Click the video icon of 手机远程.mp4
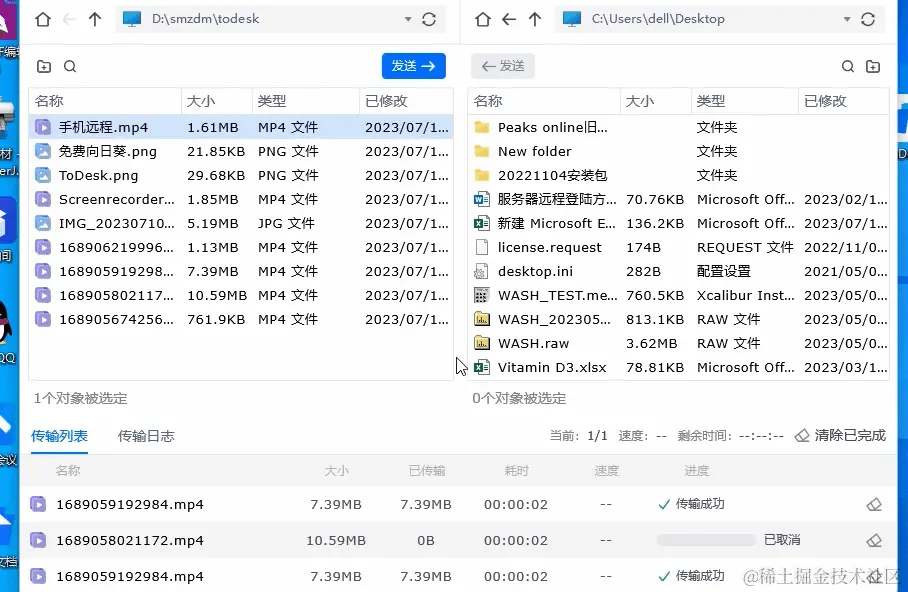Screen dimensions: 908x592 click(43, 127)
